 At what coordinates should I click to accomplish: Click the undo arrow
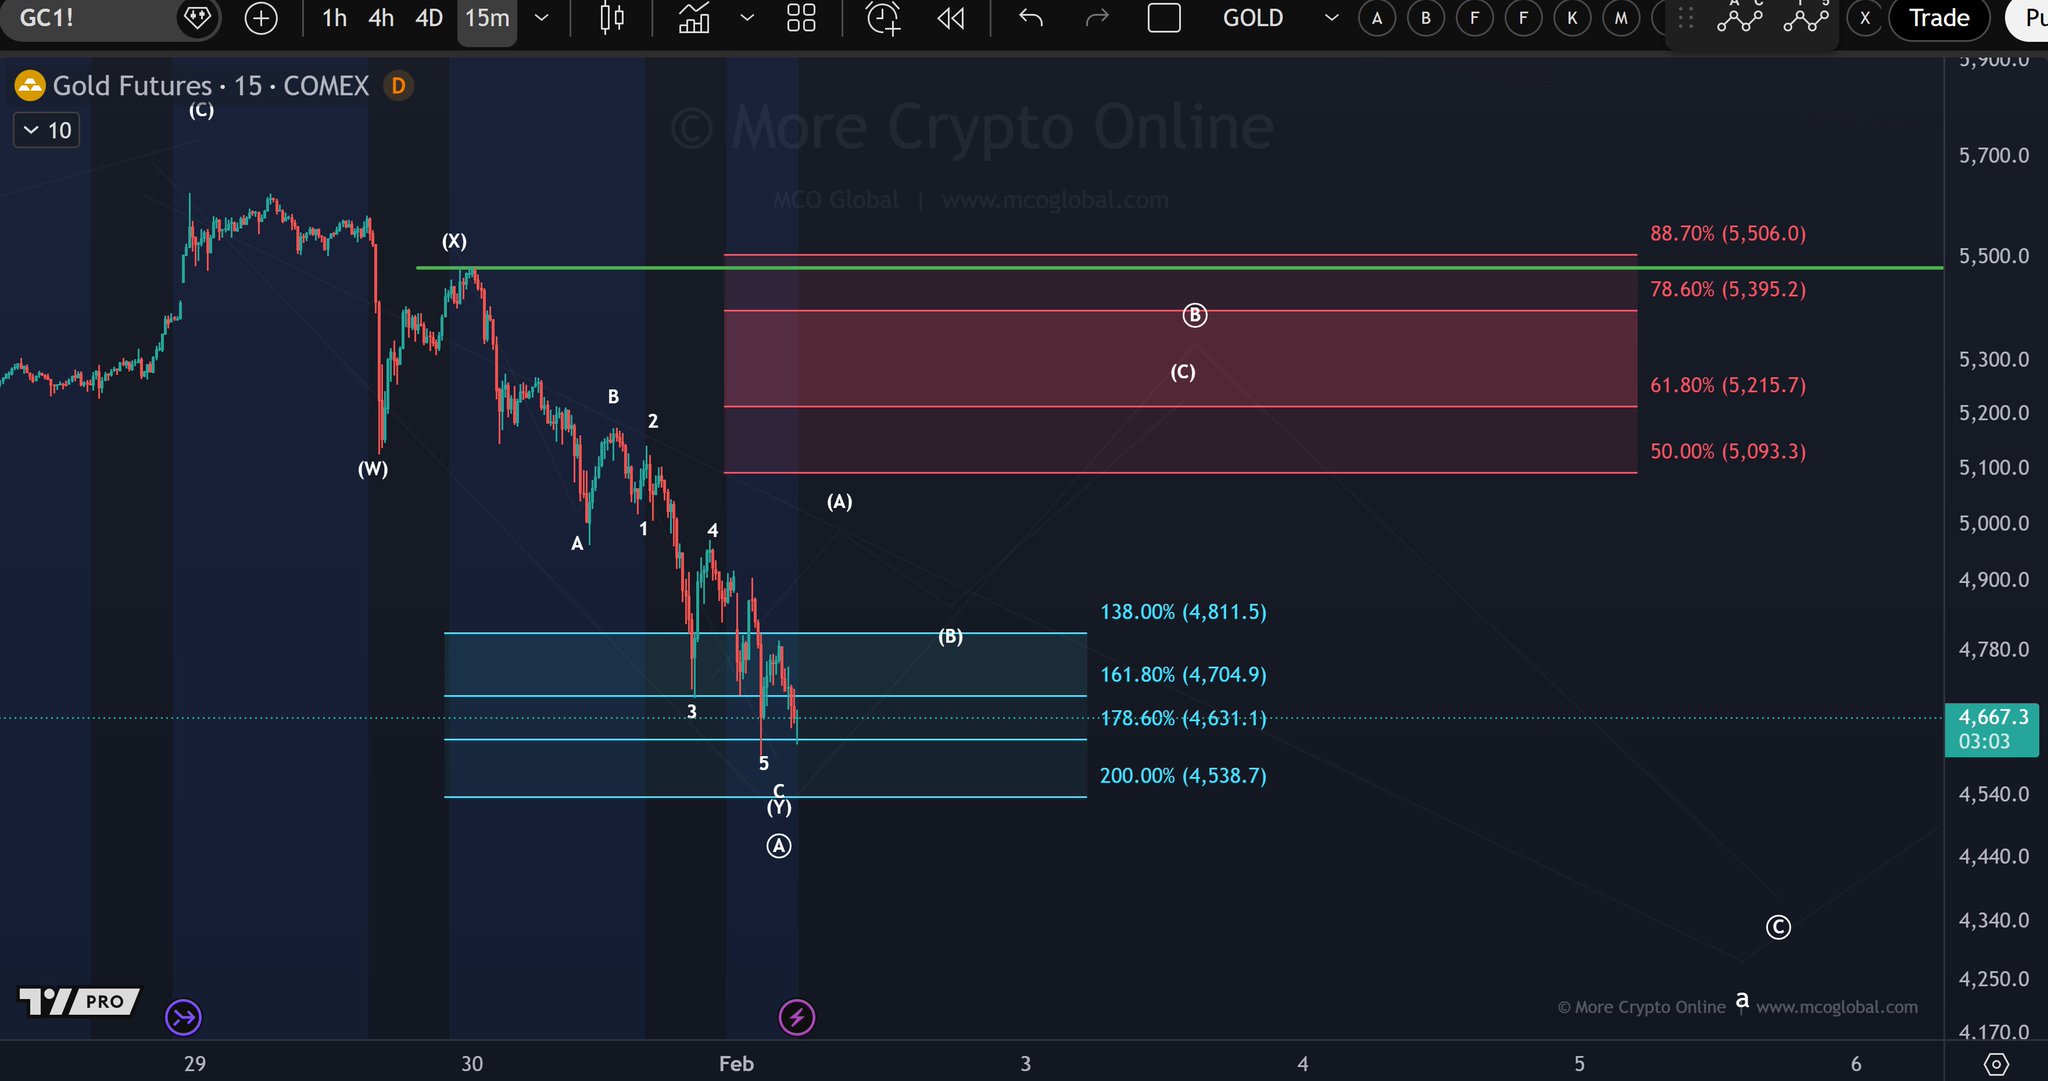pos(1031,18)
